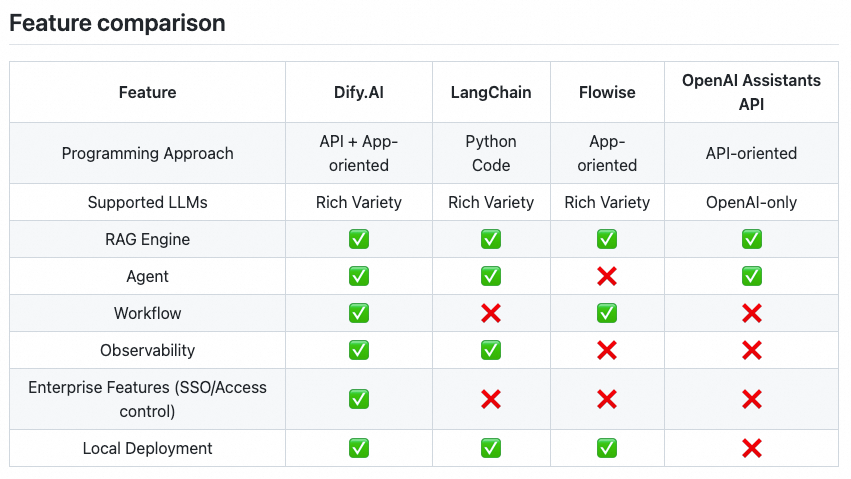This screenshot has width=851, height=479.
Task: Click the OpenAI Local Deployment red cross
Action: [x=752, y=448]
